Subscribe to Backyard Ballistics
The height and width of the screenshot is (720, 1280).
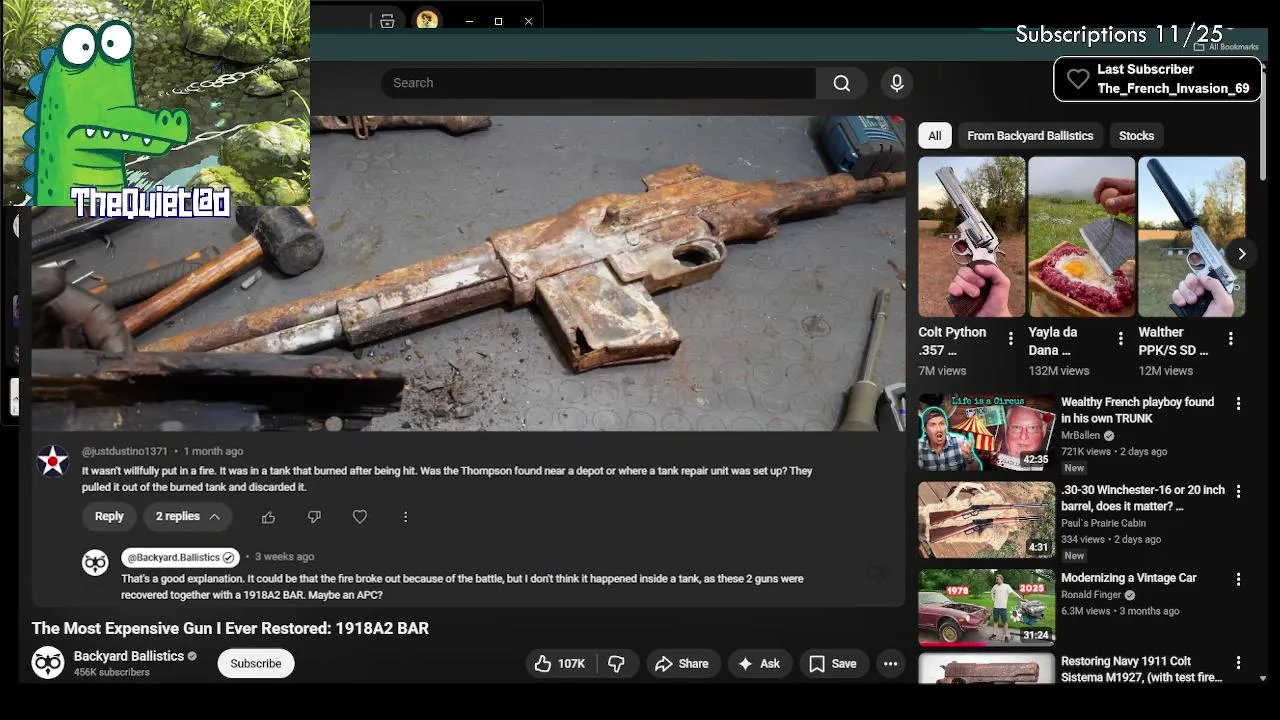(x=256, y=664)
